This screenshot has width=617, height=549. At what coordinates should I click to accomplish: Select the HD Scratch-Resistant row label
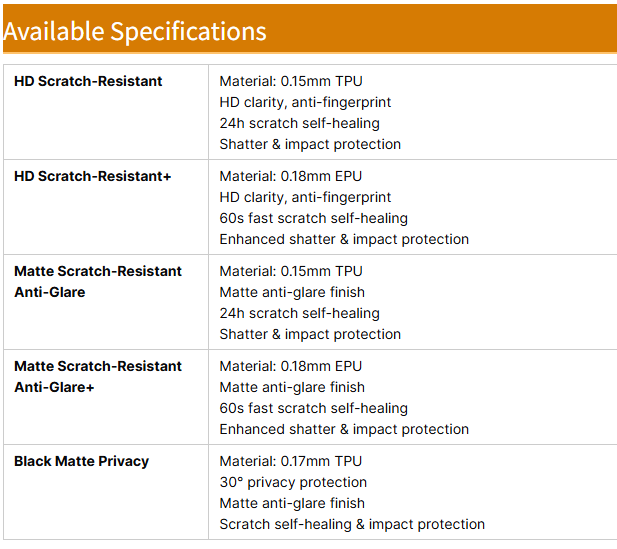88,81
